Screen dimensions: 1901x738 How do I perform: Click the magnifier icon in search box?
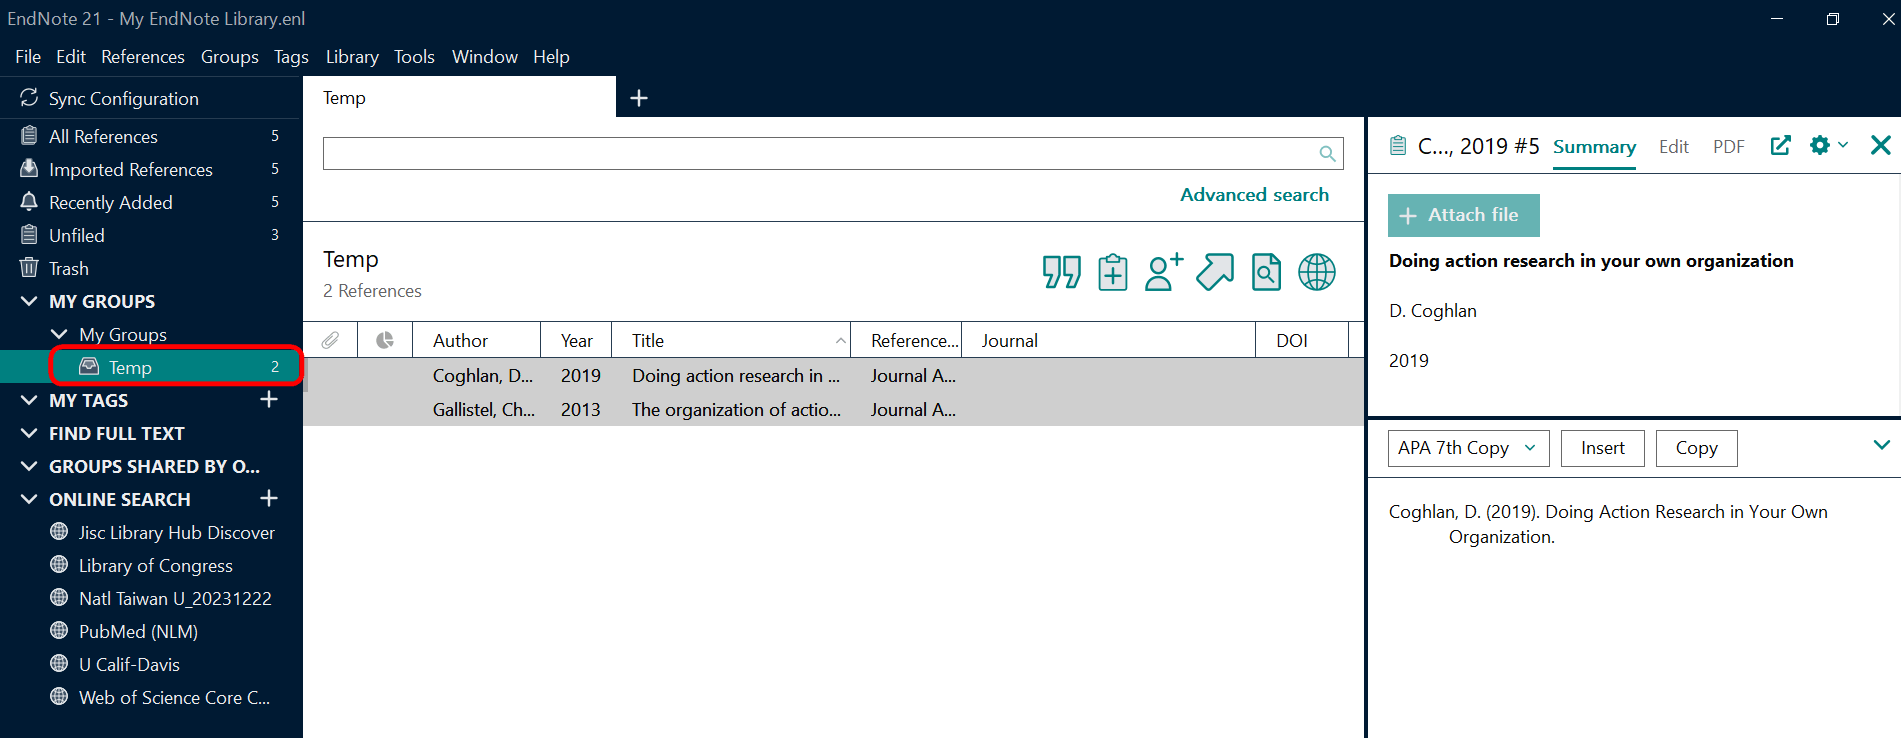(x=1327, y=153)
